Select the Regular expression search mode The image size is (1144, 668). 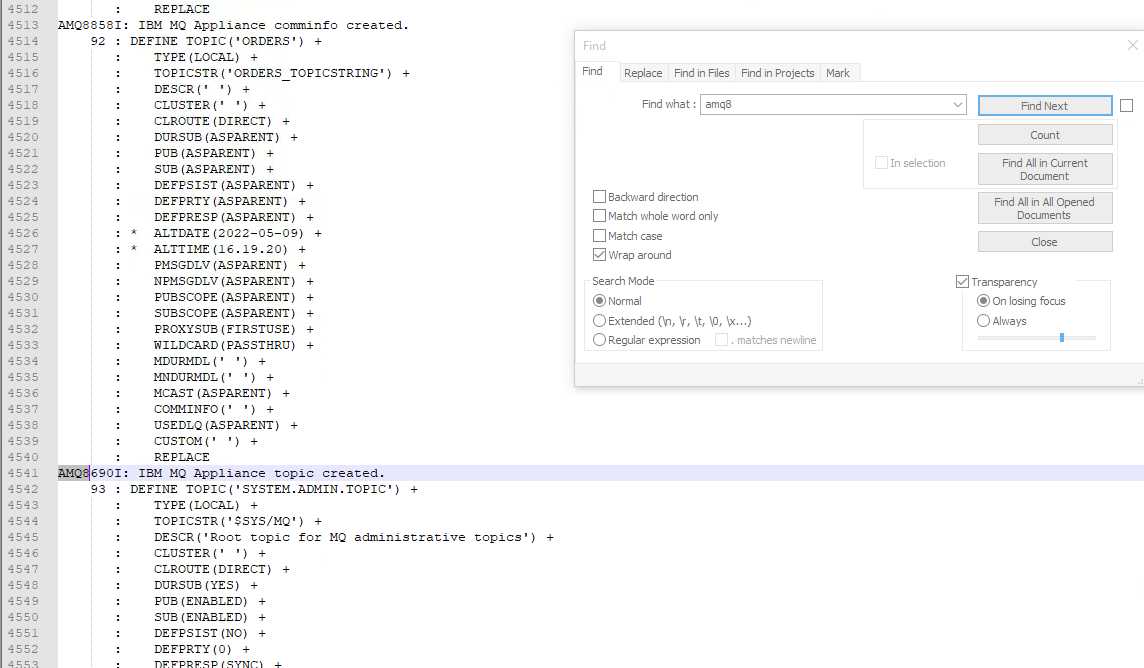(x=600, y=340)
